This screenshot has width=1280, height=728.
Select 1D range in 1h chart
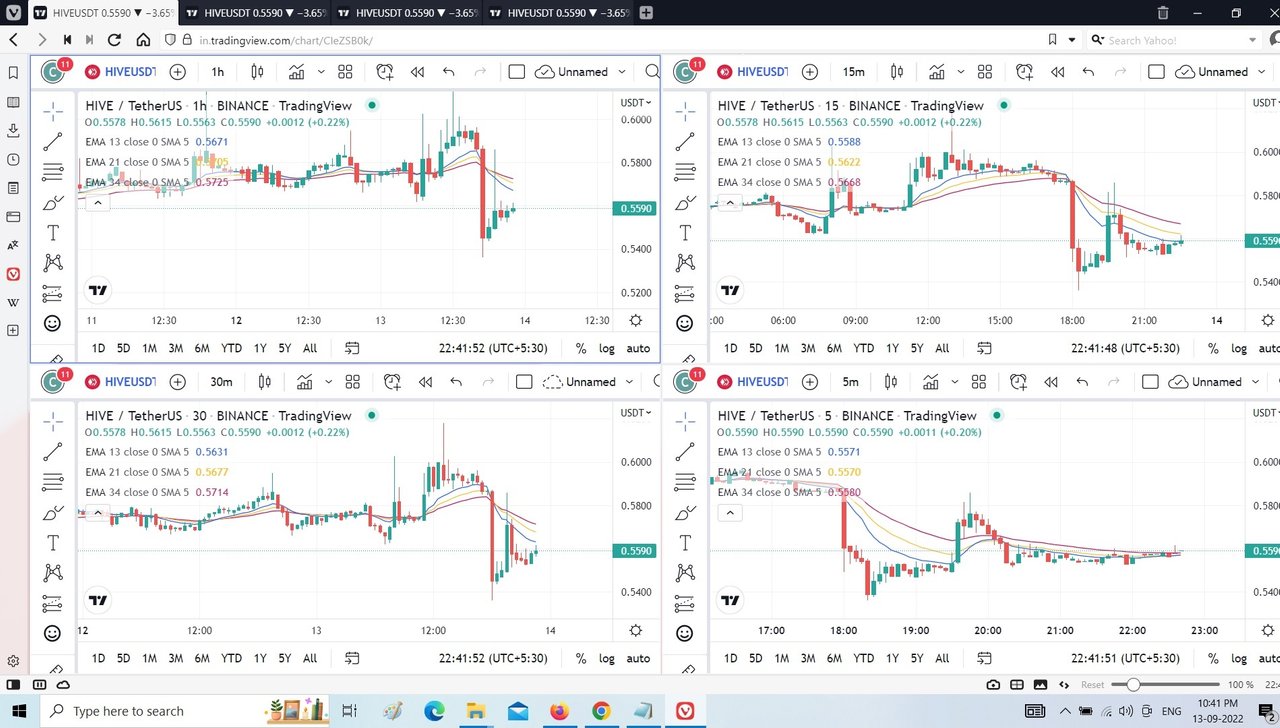[98, 348]
